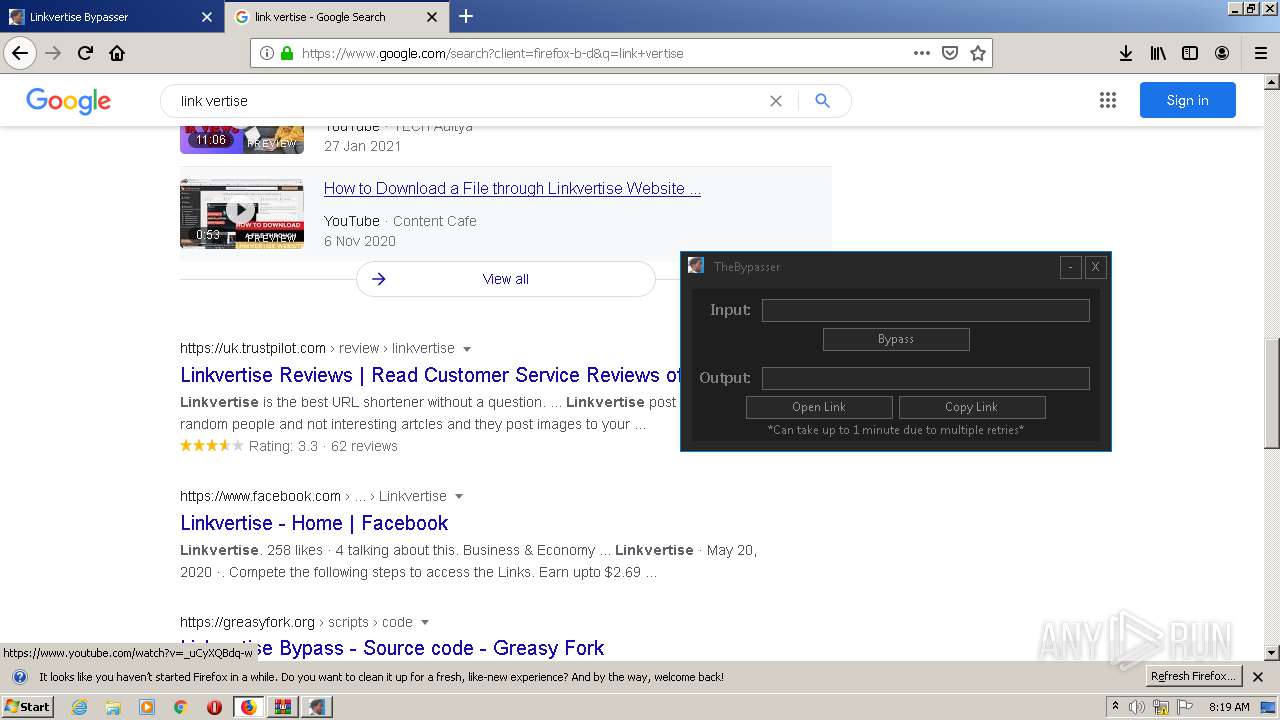Open the Windows Start menu

pyautogui.click(x=28, y=707)
